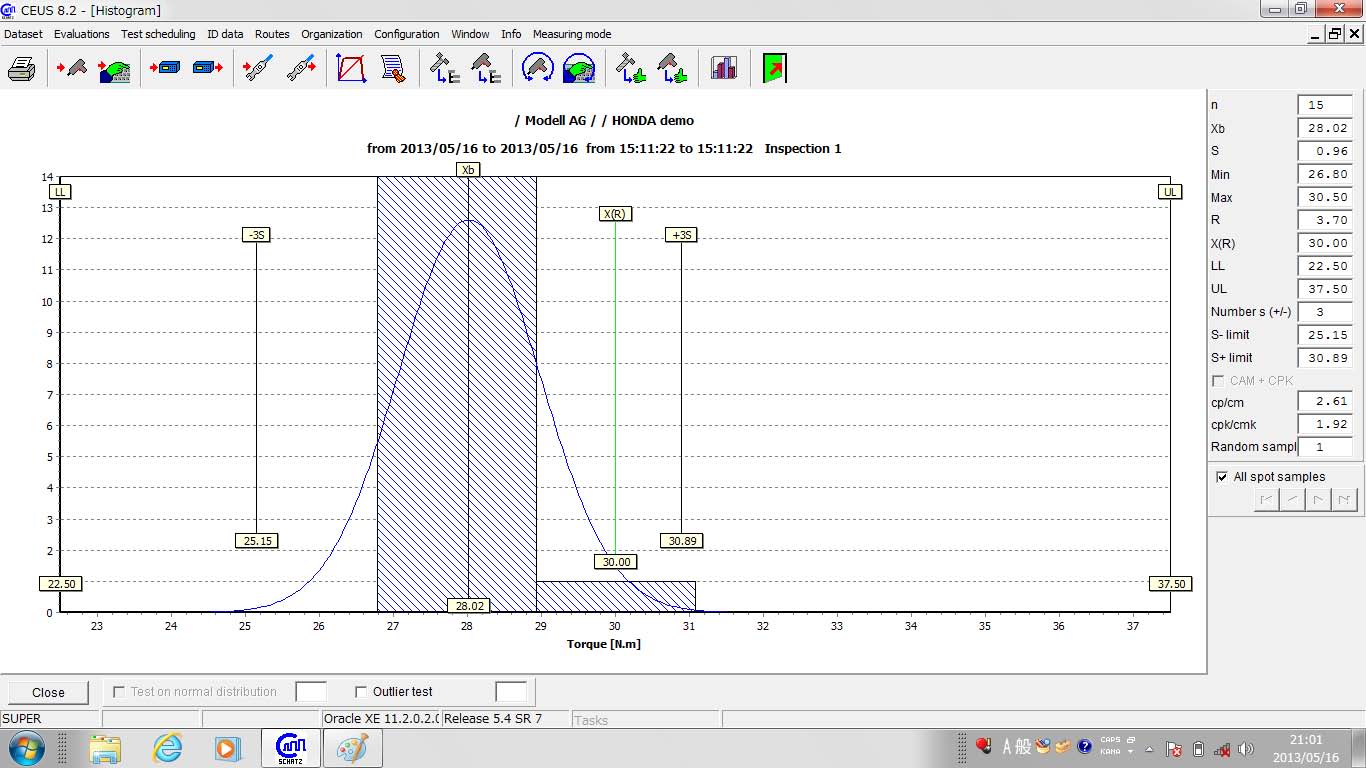Image resolution: width=1366 pixels, height=768 pixels.
Task: Click the S+ limit field showing 30.89
Action: click(1325, 358)
